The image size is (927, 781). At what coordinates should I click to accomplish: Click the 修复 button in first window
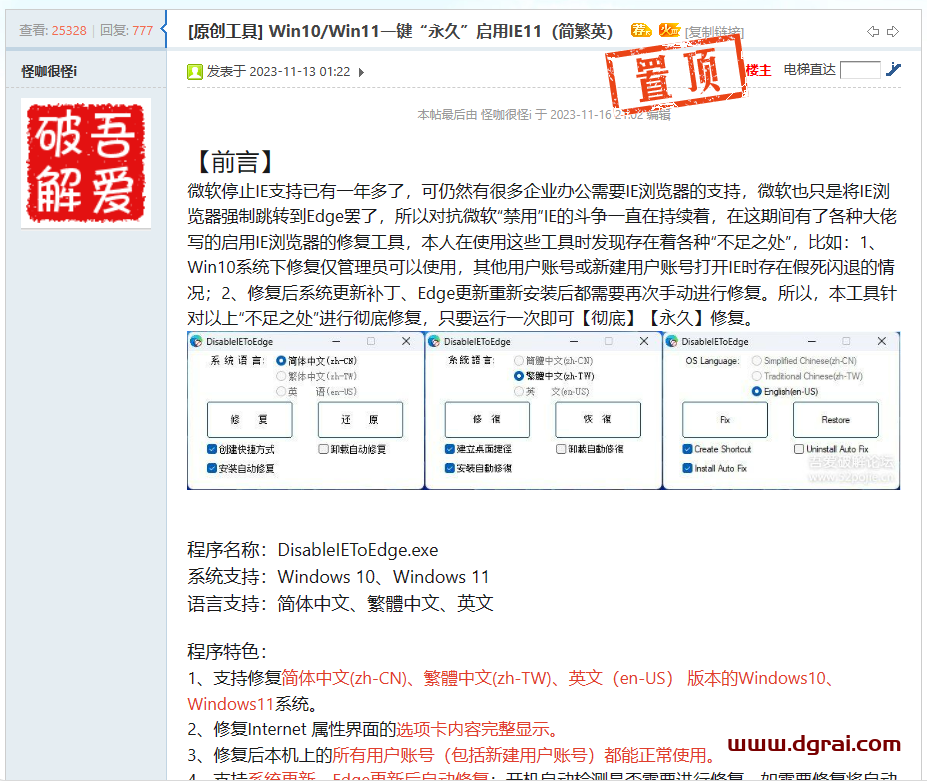pyautogui.click(x=249, y=420)
